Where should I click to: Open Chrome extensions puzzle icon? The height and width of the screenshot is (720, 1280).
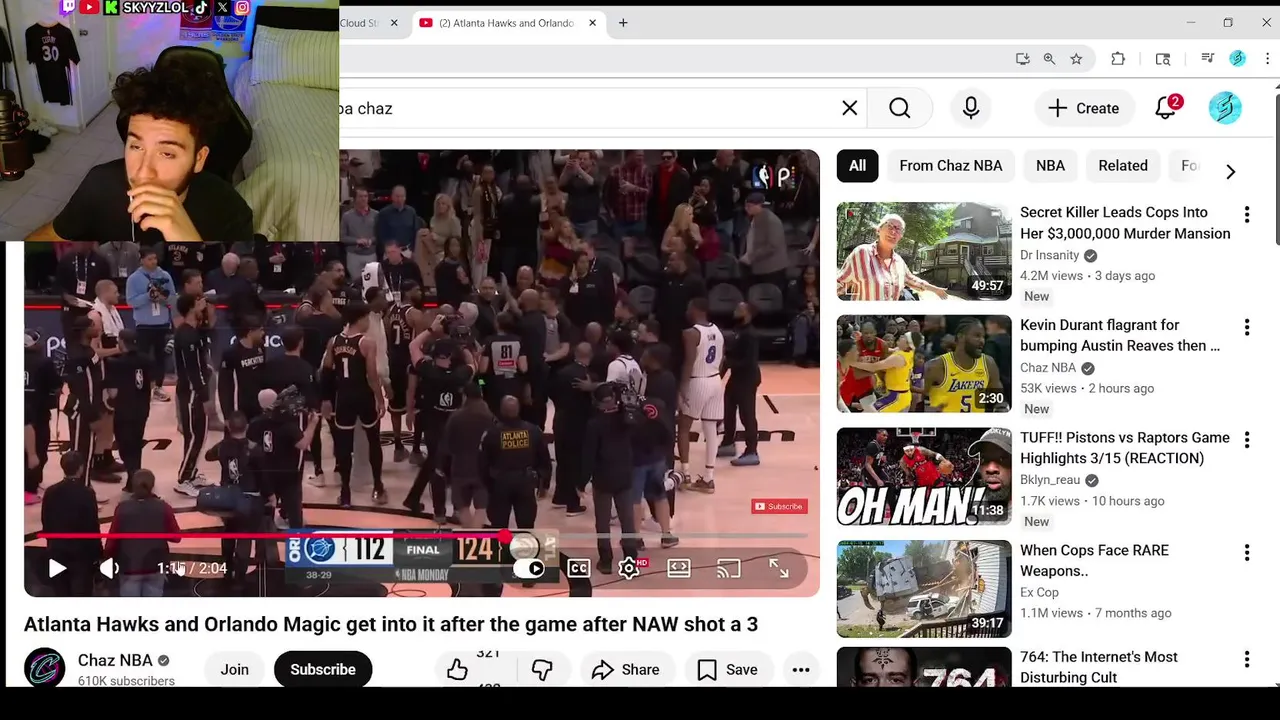(1118, 59)
